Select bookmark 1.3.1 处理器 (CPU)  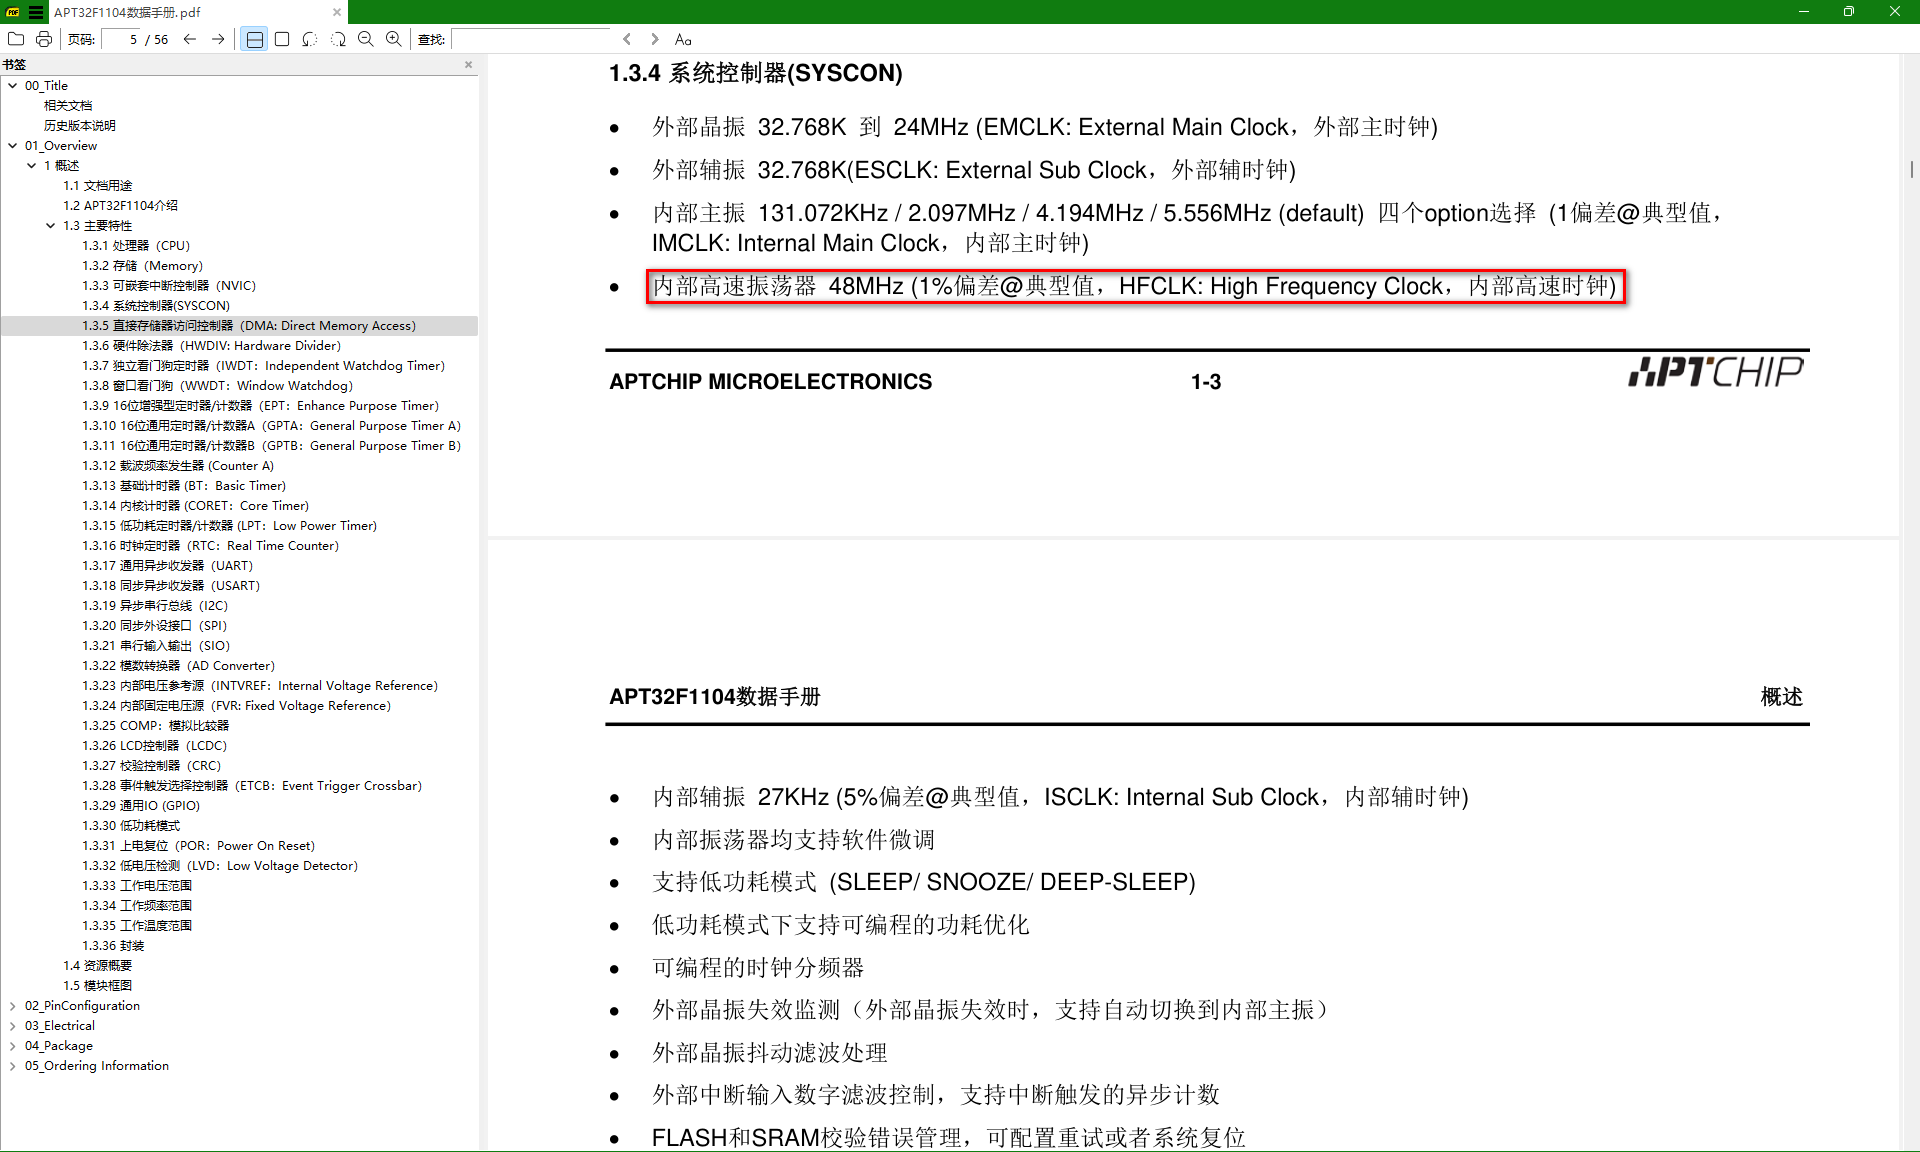[x=136, y=246]
